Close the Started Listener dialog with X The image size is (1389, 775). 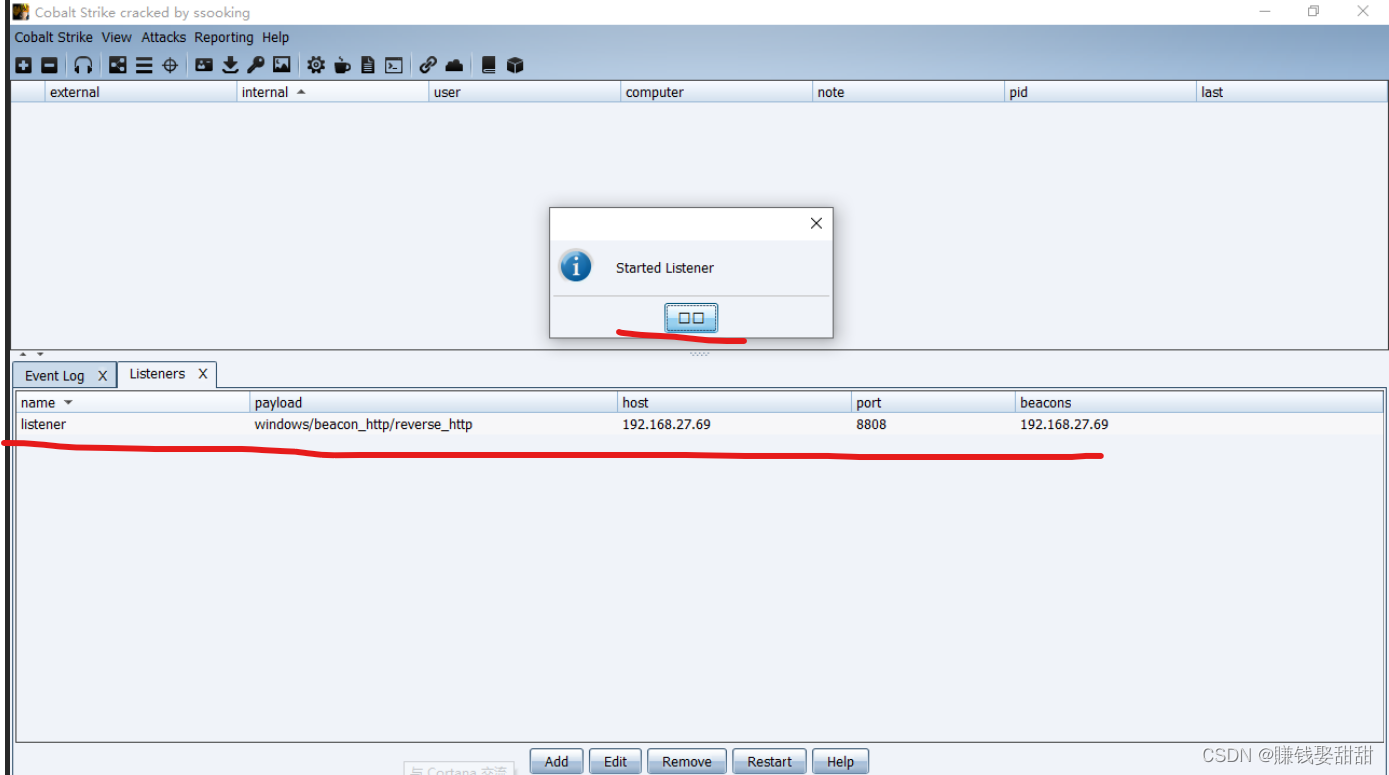click(816, 223)
